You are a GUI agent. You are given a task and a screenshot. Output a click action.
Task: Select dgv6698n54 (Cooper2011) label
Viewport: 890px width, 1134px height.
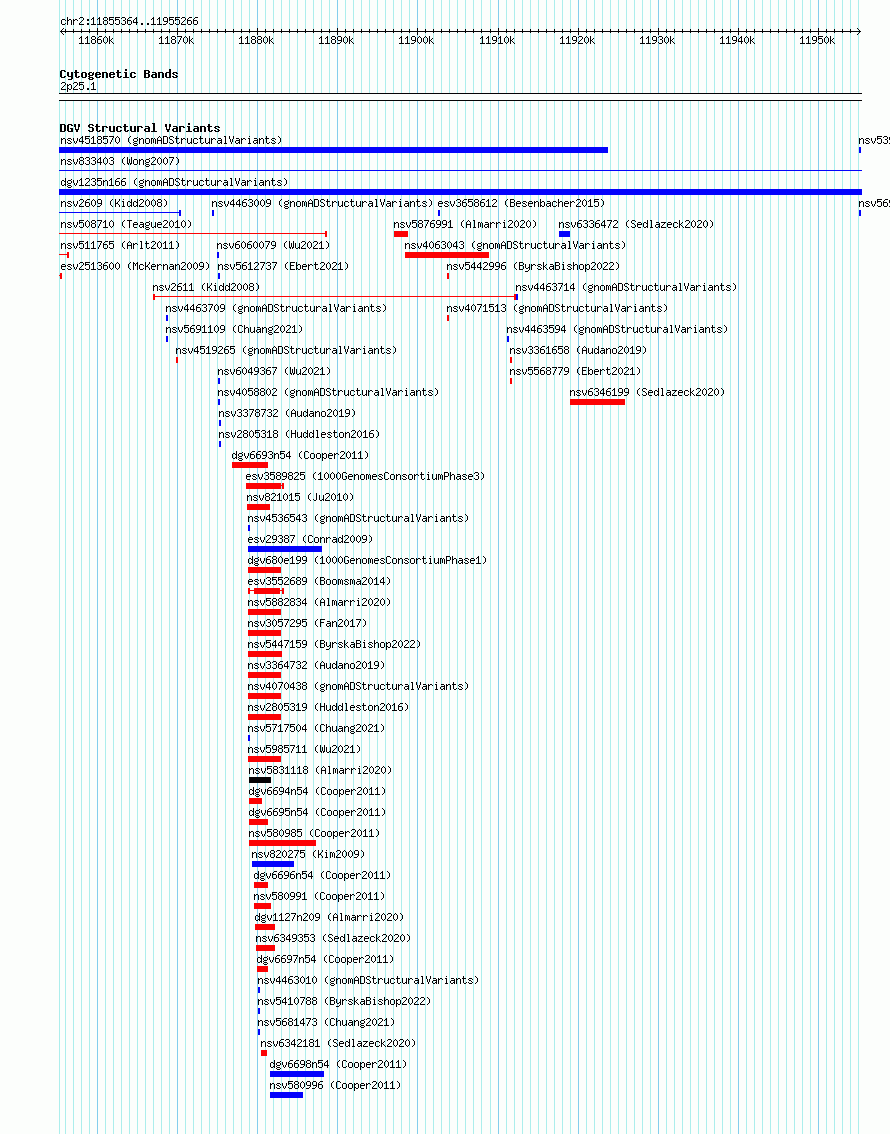point(338,1064)
